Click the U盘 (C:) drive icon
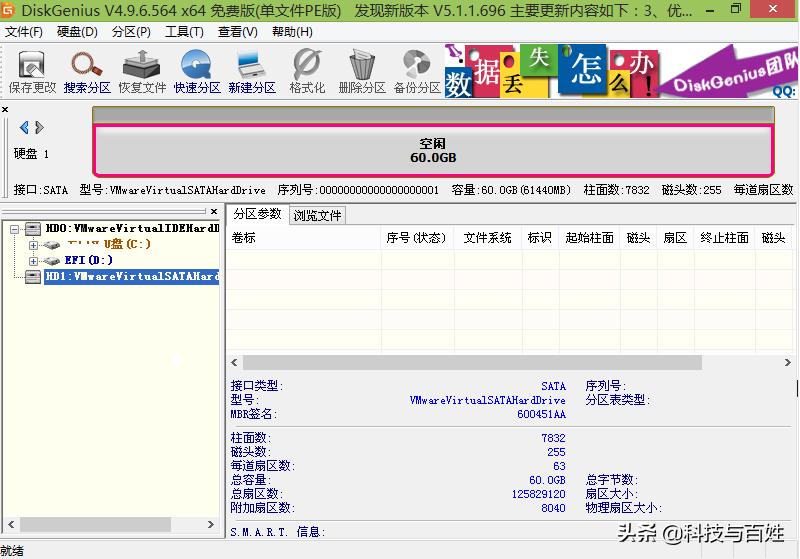The width and height of the screenshot is (800, 559). pyautogui.click(x=52, y=245)
